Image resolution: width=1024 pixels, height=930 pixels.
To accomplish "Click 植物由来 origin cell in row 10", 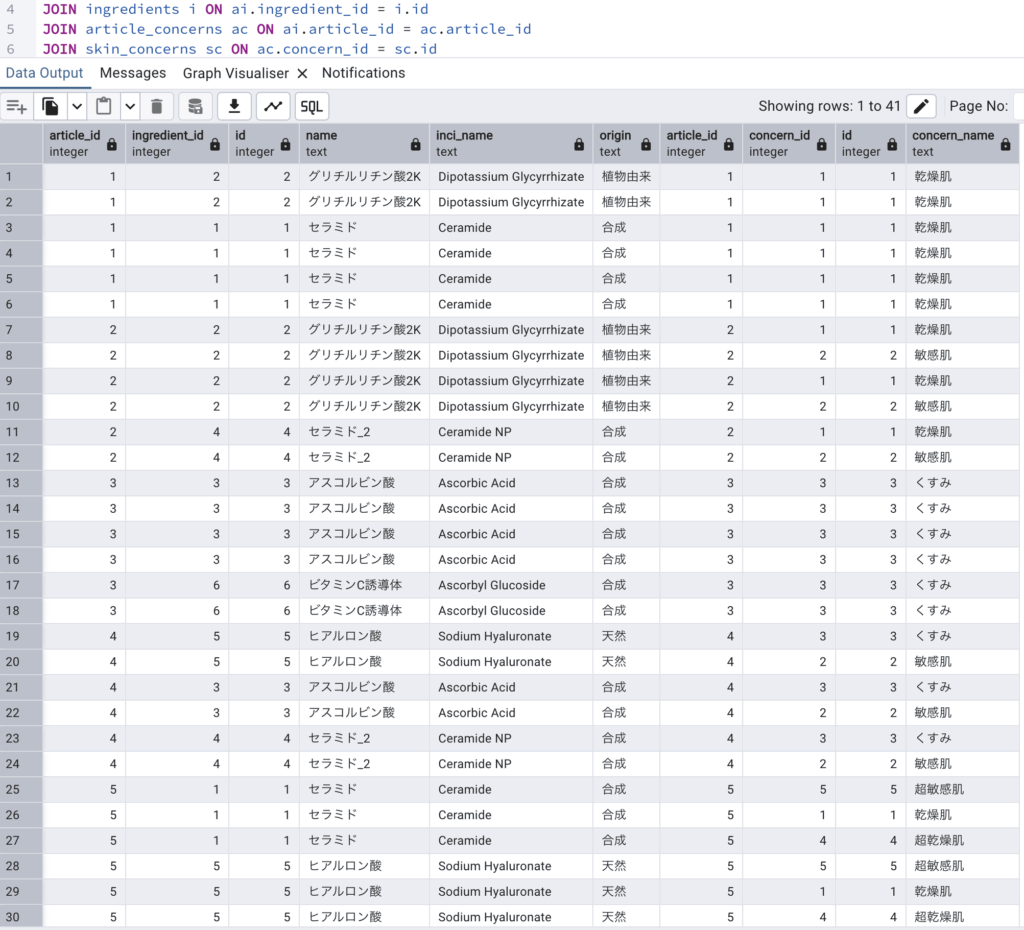I will click(x=626, y=406).
